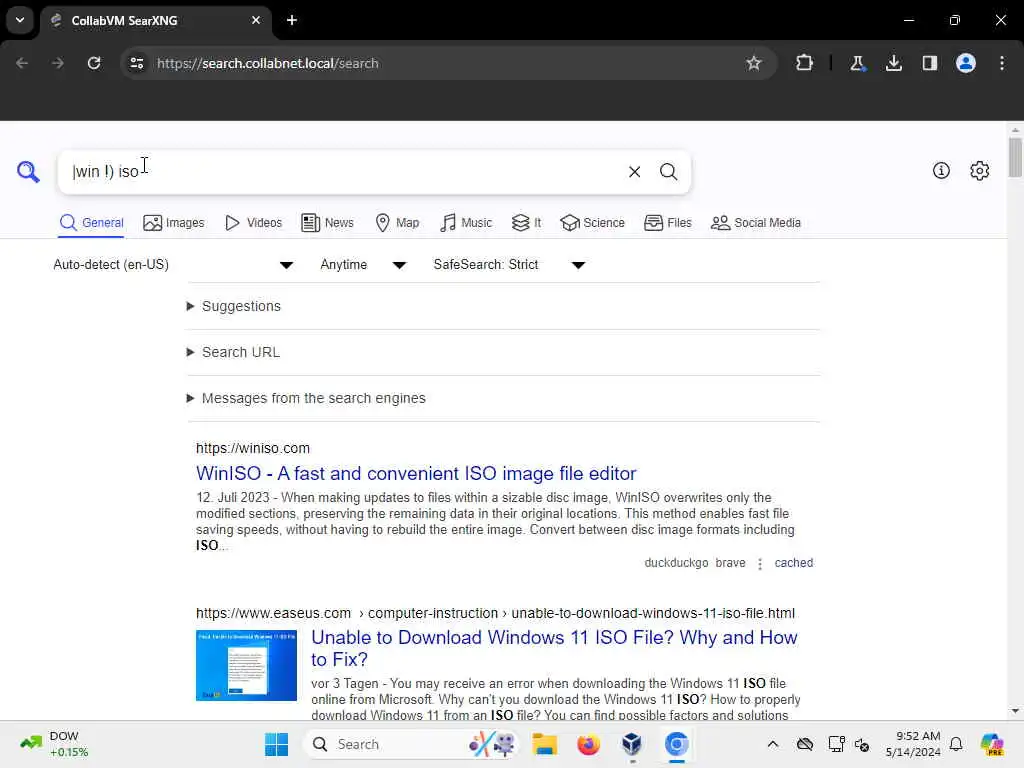
Task: Bookmark this page with star icon
Action: (754, 63)
